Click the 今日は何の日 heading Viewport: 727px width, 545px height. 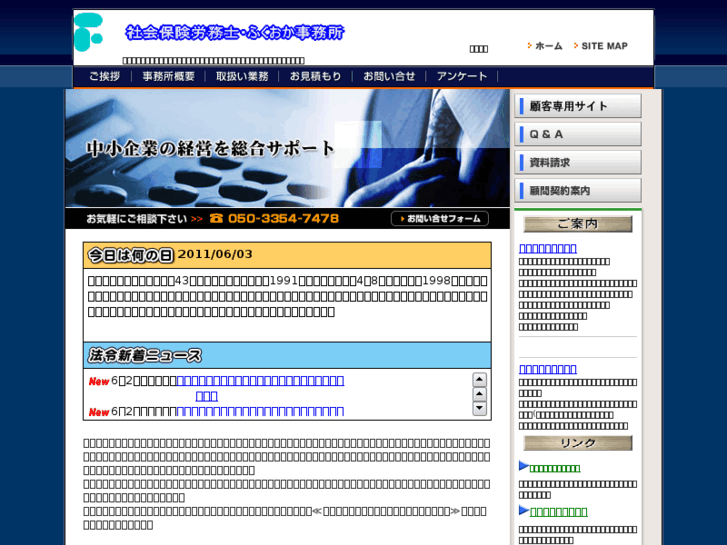(130, 255)
